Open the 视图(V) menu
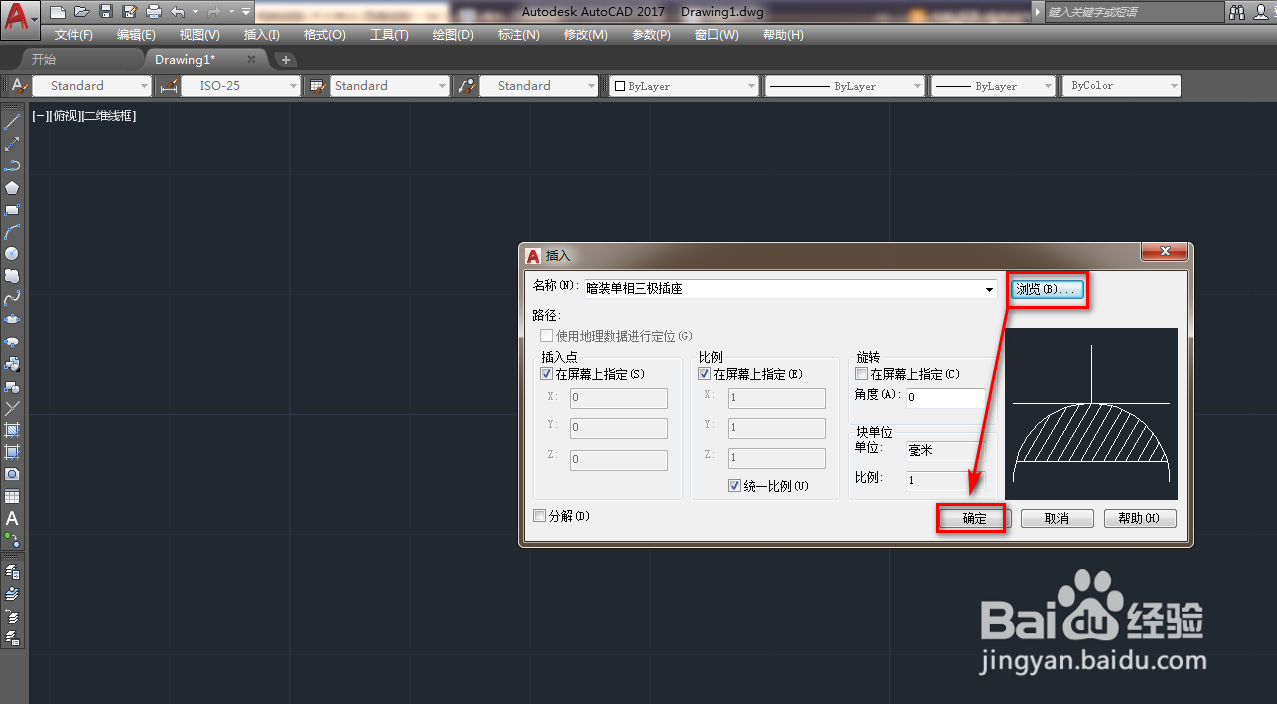 click(199, 34)
